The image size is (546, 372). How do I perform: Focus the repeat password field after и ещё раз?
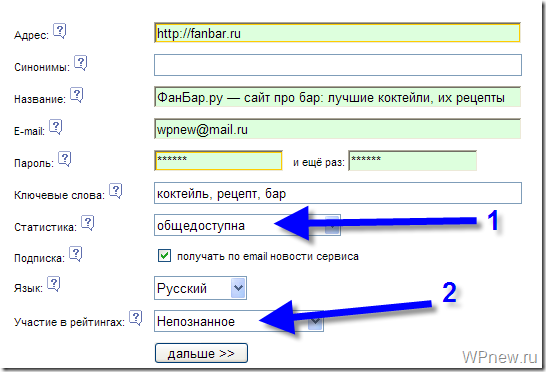pos(413,161)
